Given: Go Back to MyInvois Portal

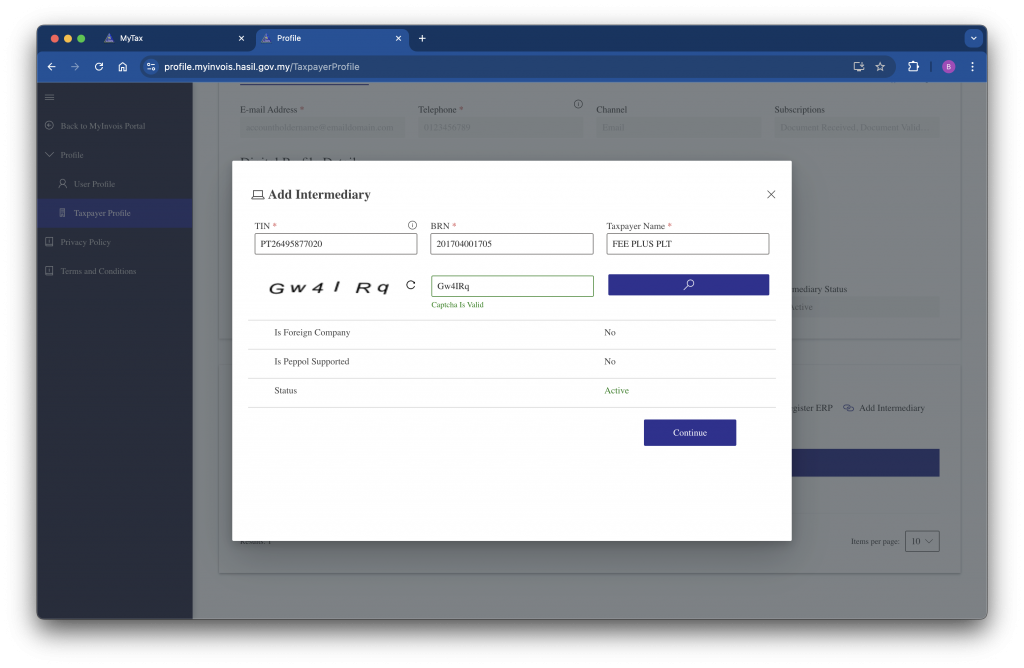Looking at the screenshot, I should pos(102,126).
